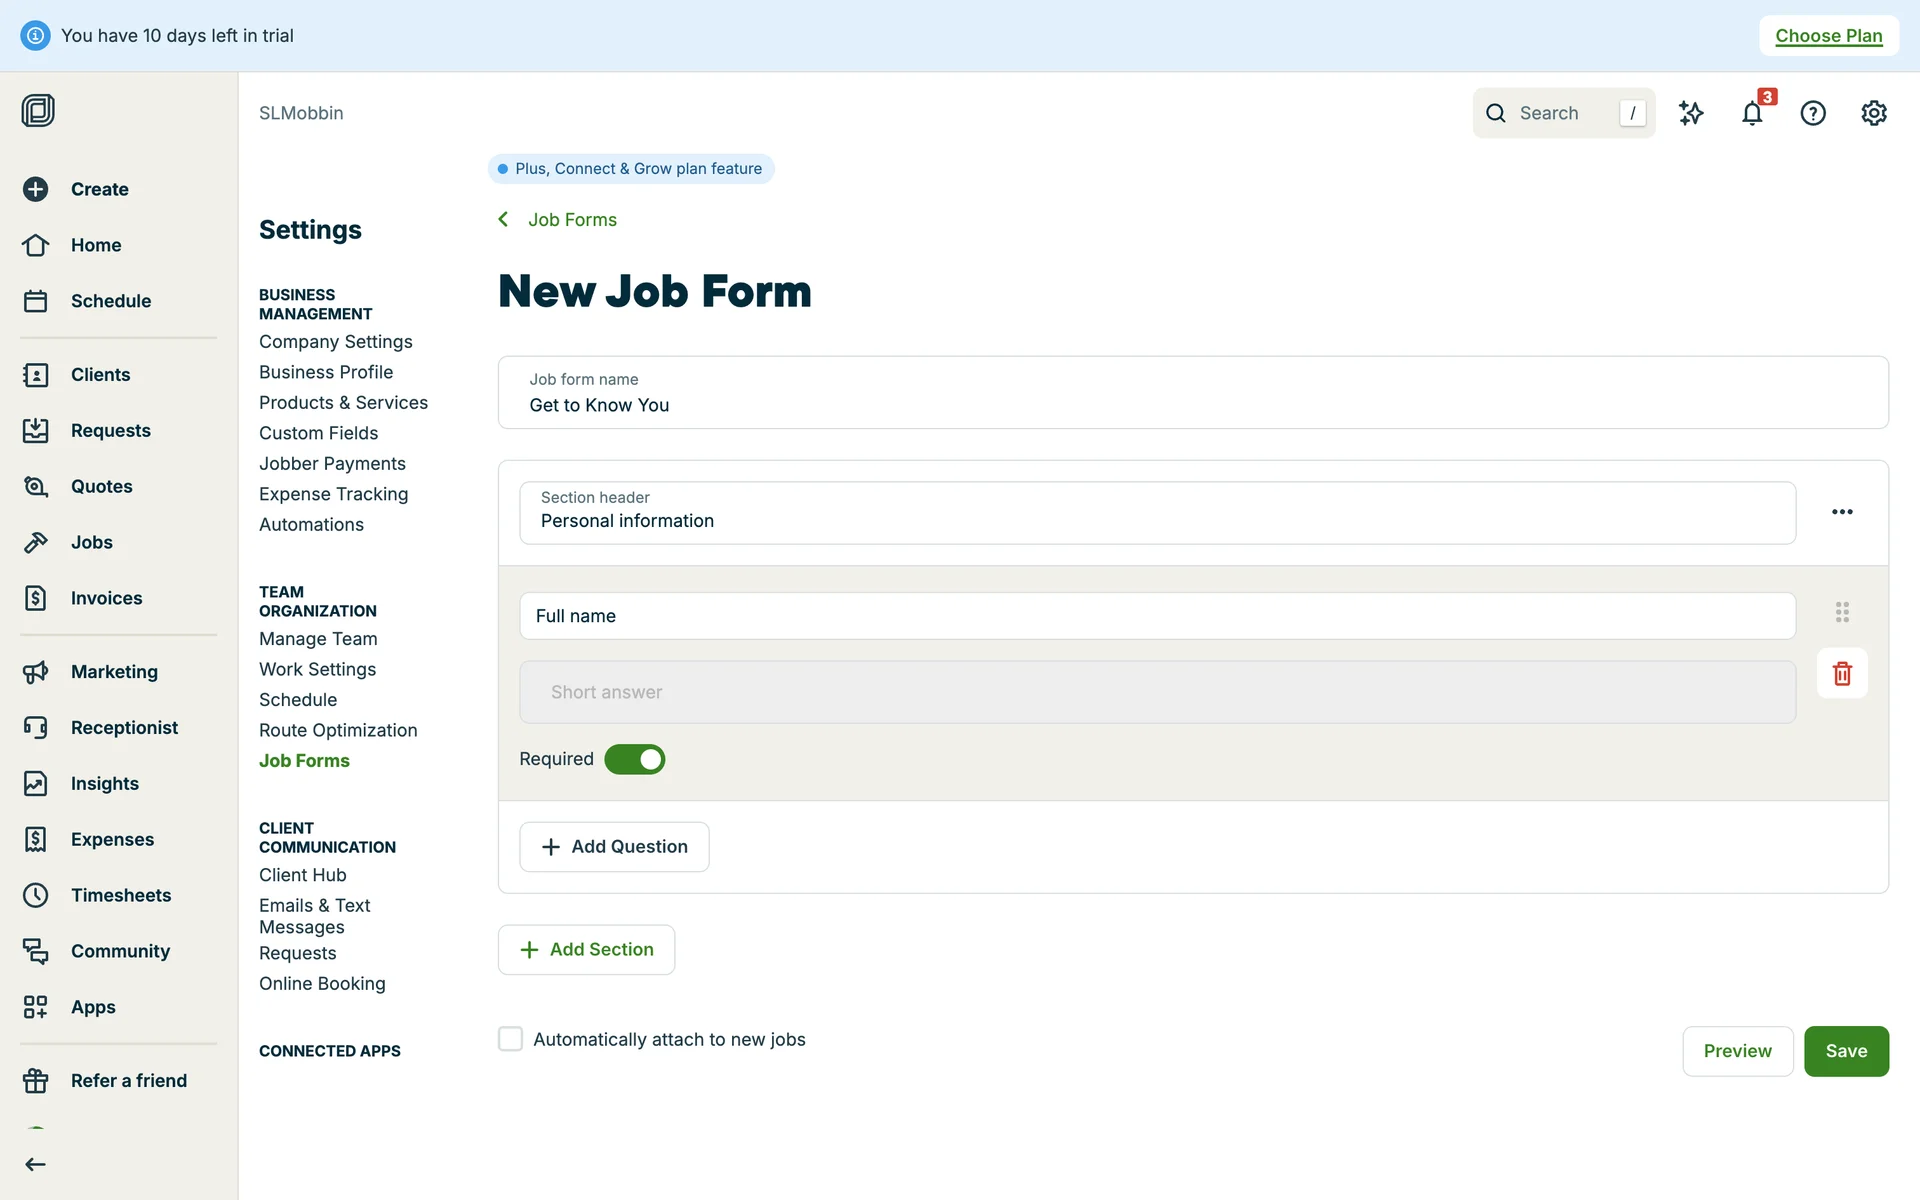Image resolution: width=1920 pixels, height=1200 pixels.
Task: Check Automatically attach to new jobs
Action: 511,1039
